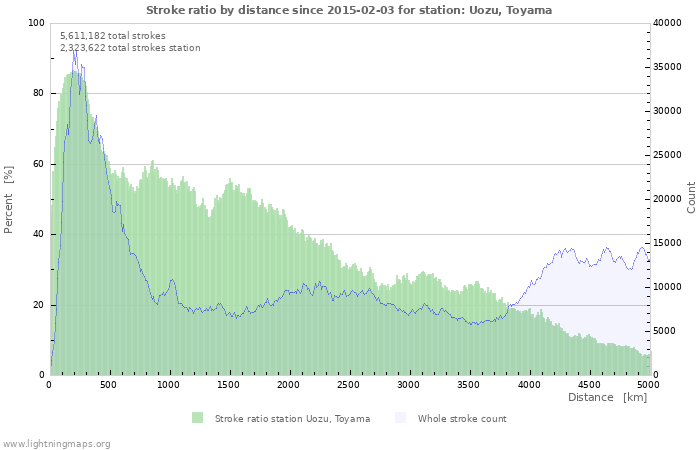Select the 'Stroke ratio station Uozu, Toyama' legend label
This screenshot has width=700, height=450.
coord(292,418)
